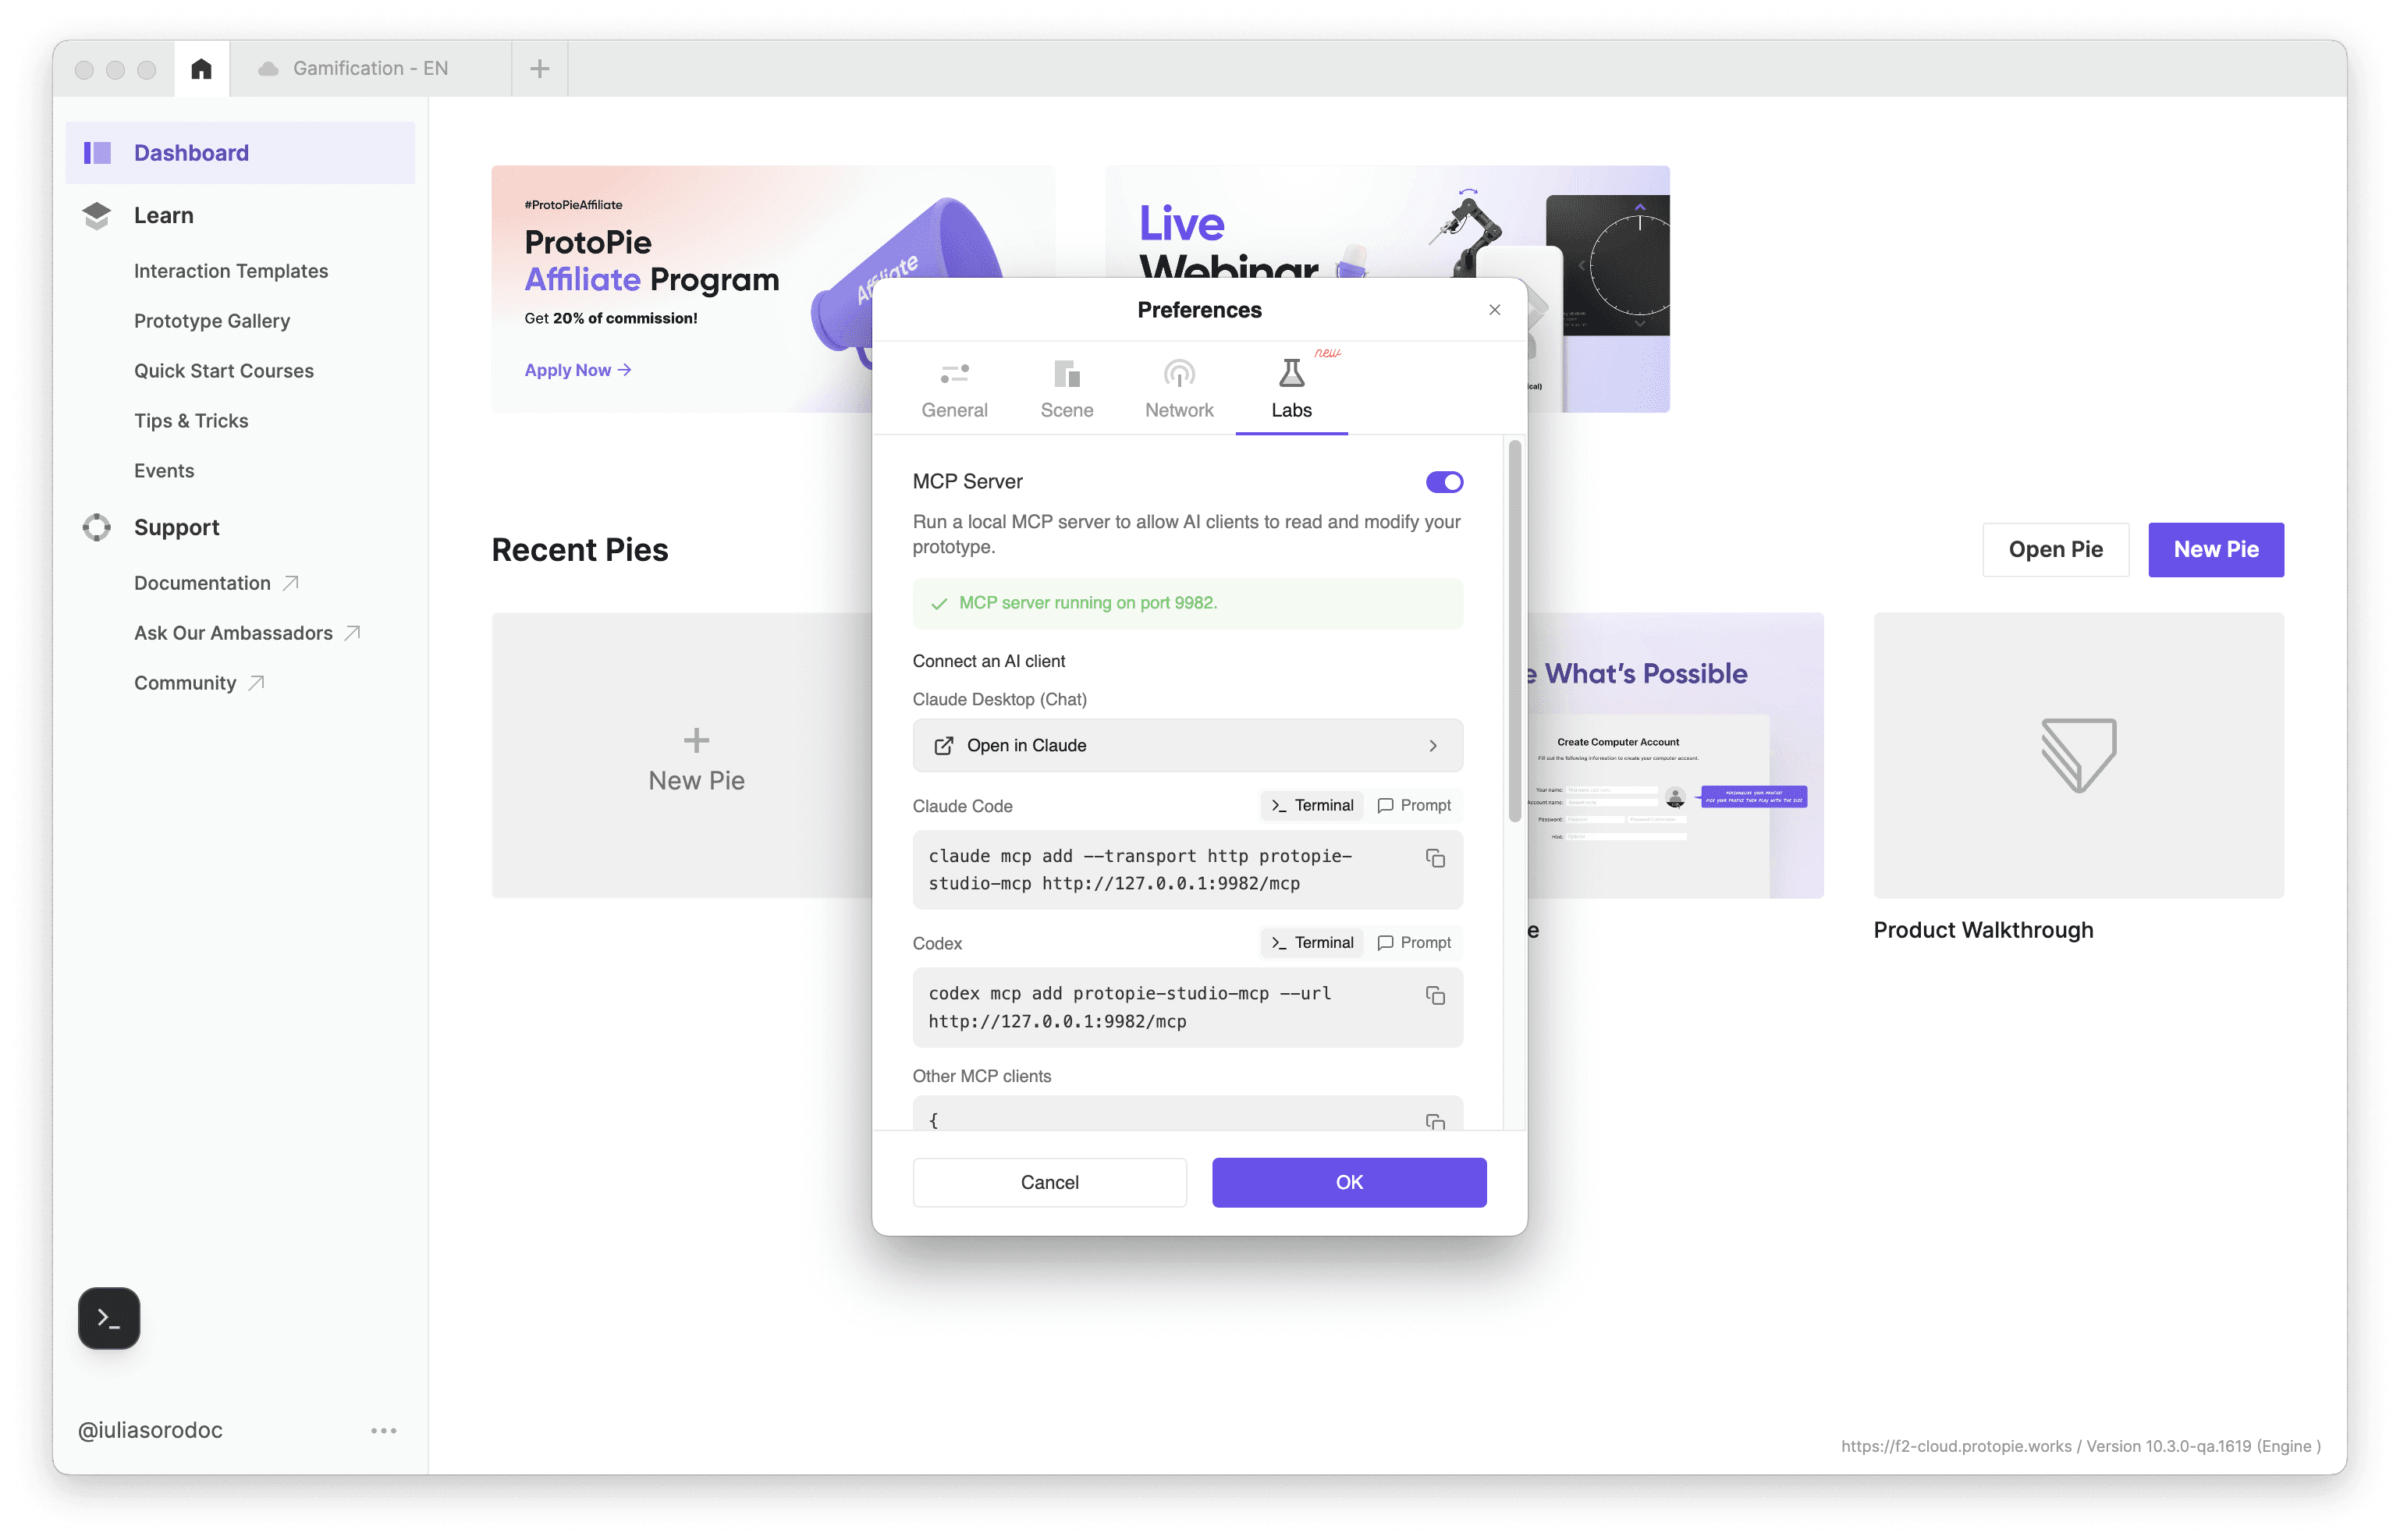This screenshot has width=2400, height=1540.
Task: Select Prompt mode for Claude Code
Action: [x=1414, y=805]
